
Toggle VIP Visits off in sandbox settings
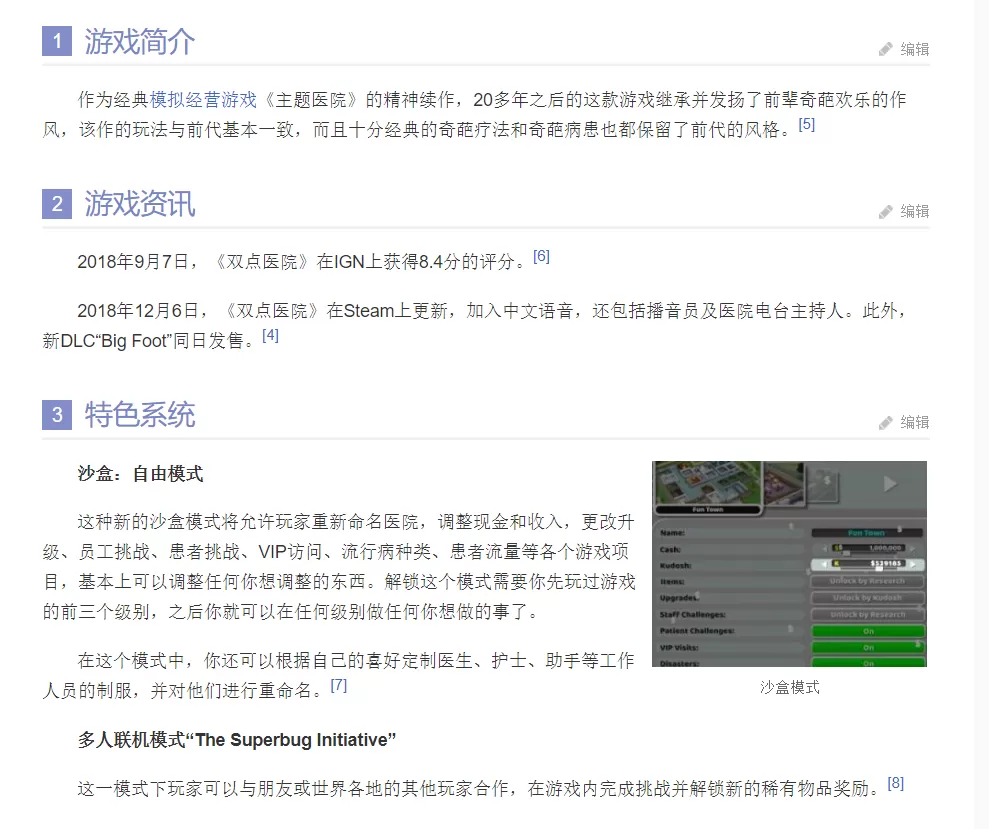pos(868,648)
